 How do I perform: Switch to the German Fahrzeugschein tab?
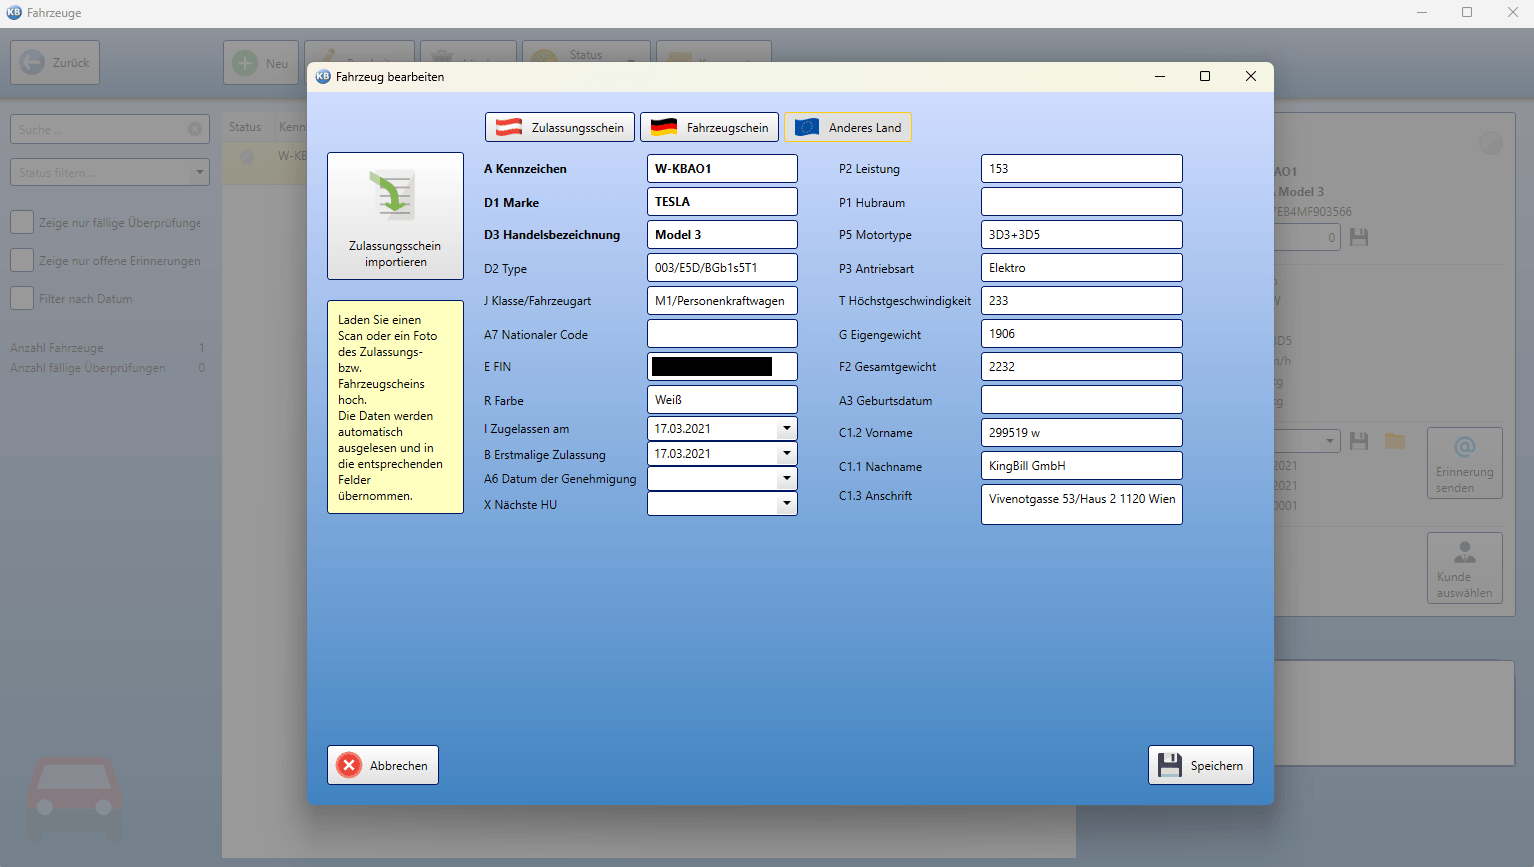point(709,127)
